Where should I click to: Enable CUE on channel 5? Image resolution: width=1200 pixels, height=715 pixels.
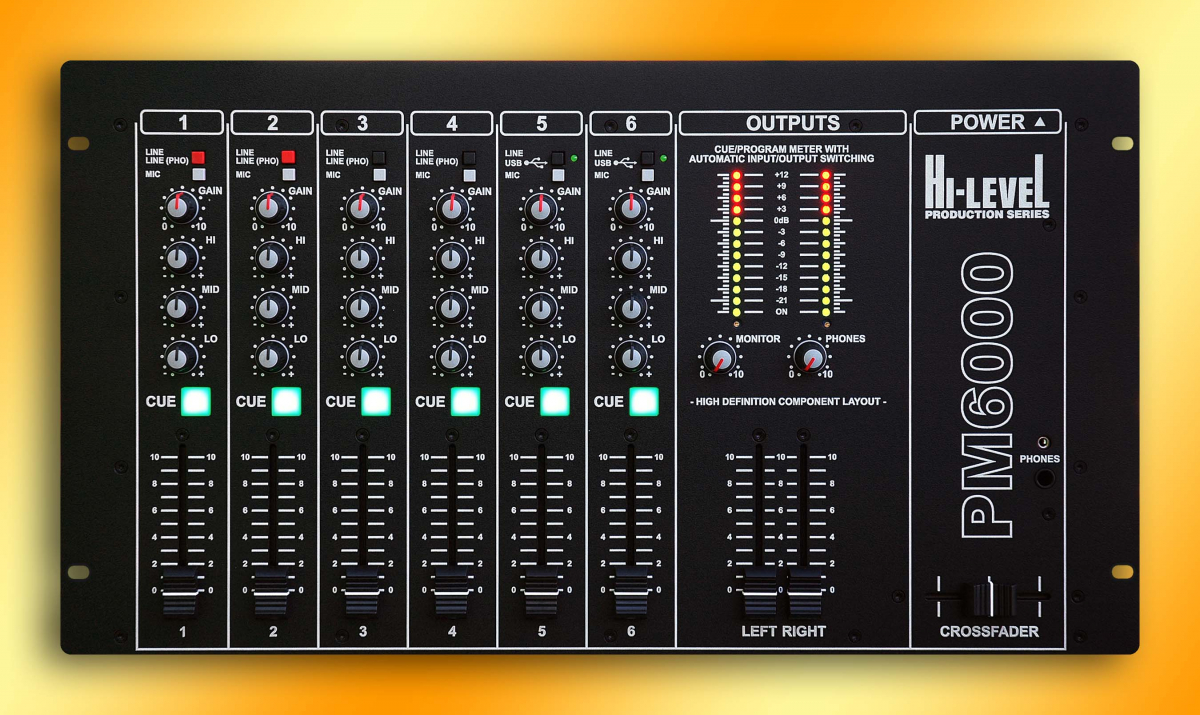click(x=555, y=402)
